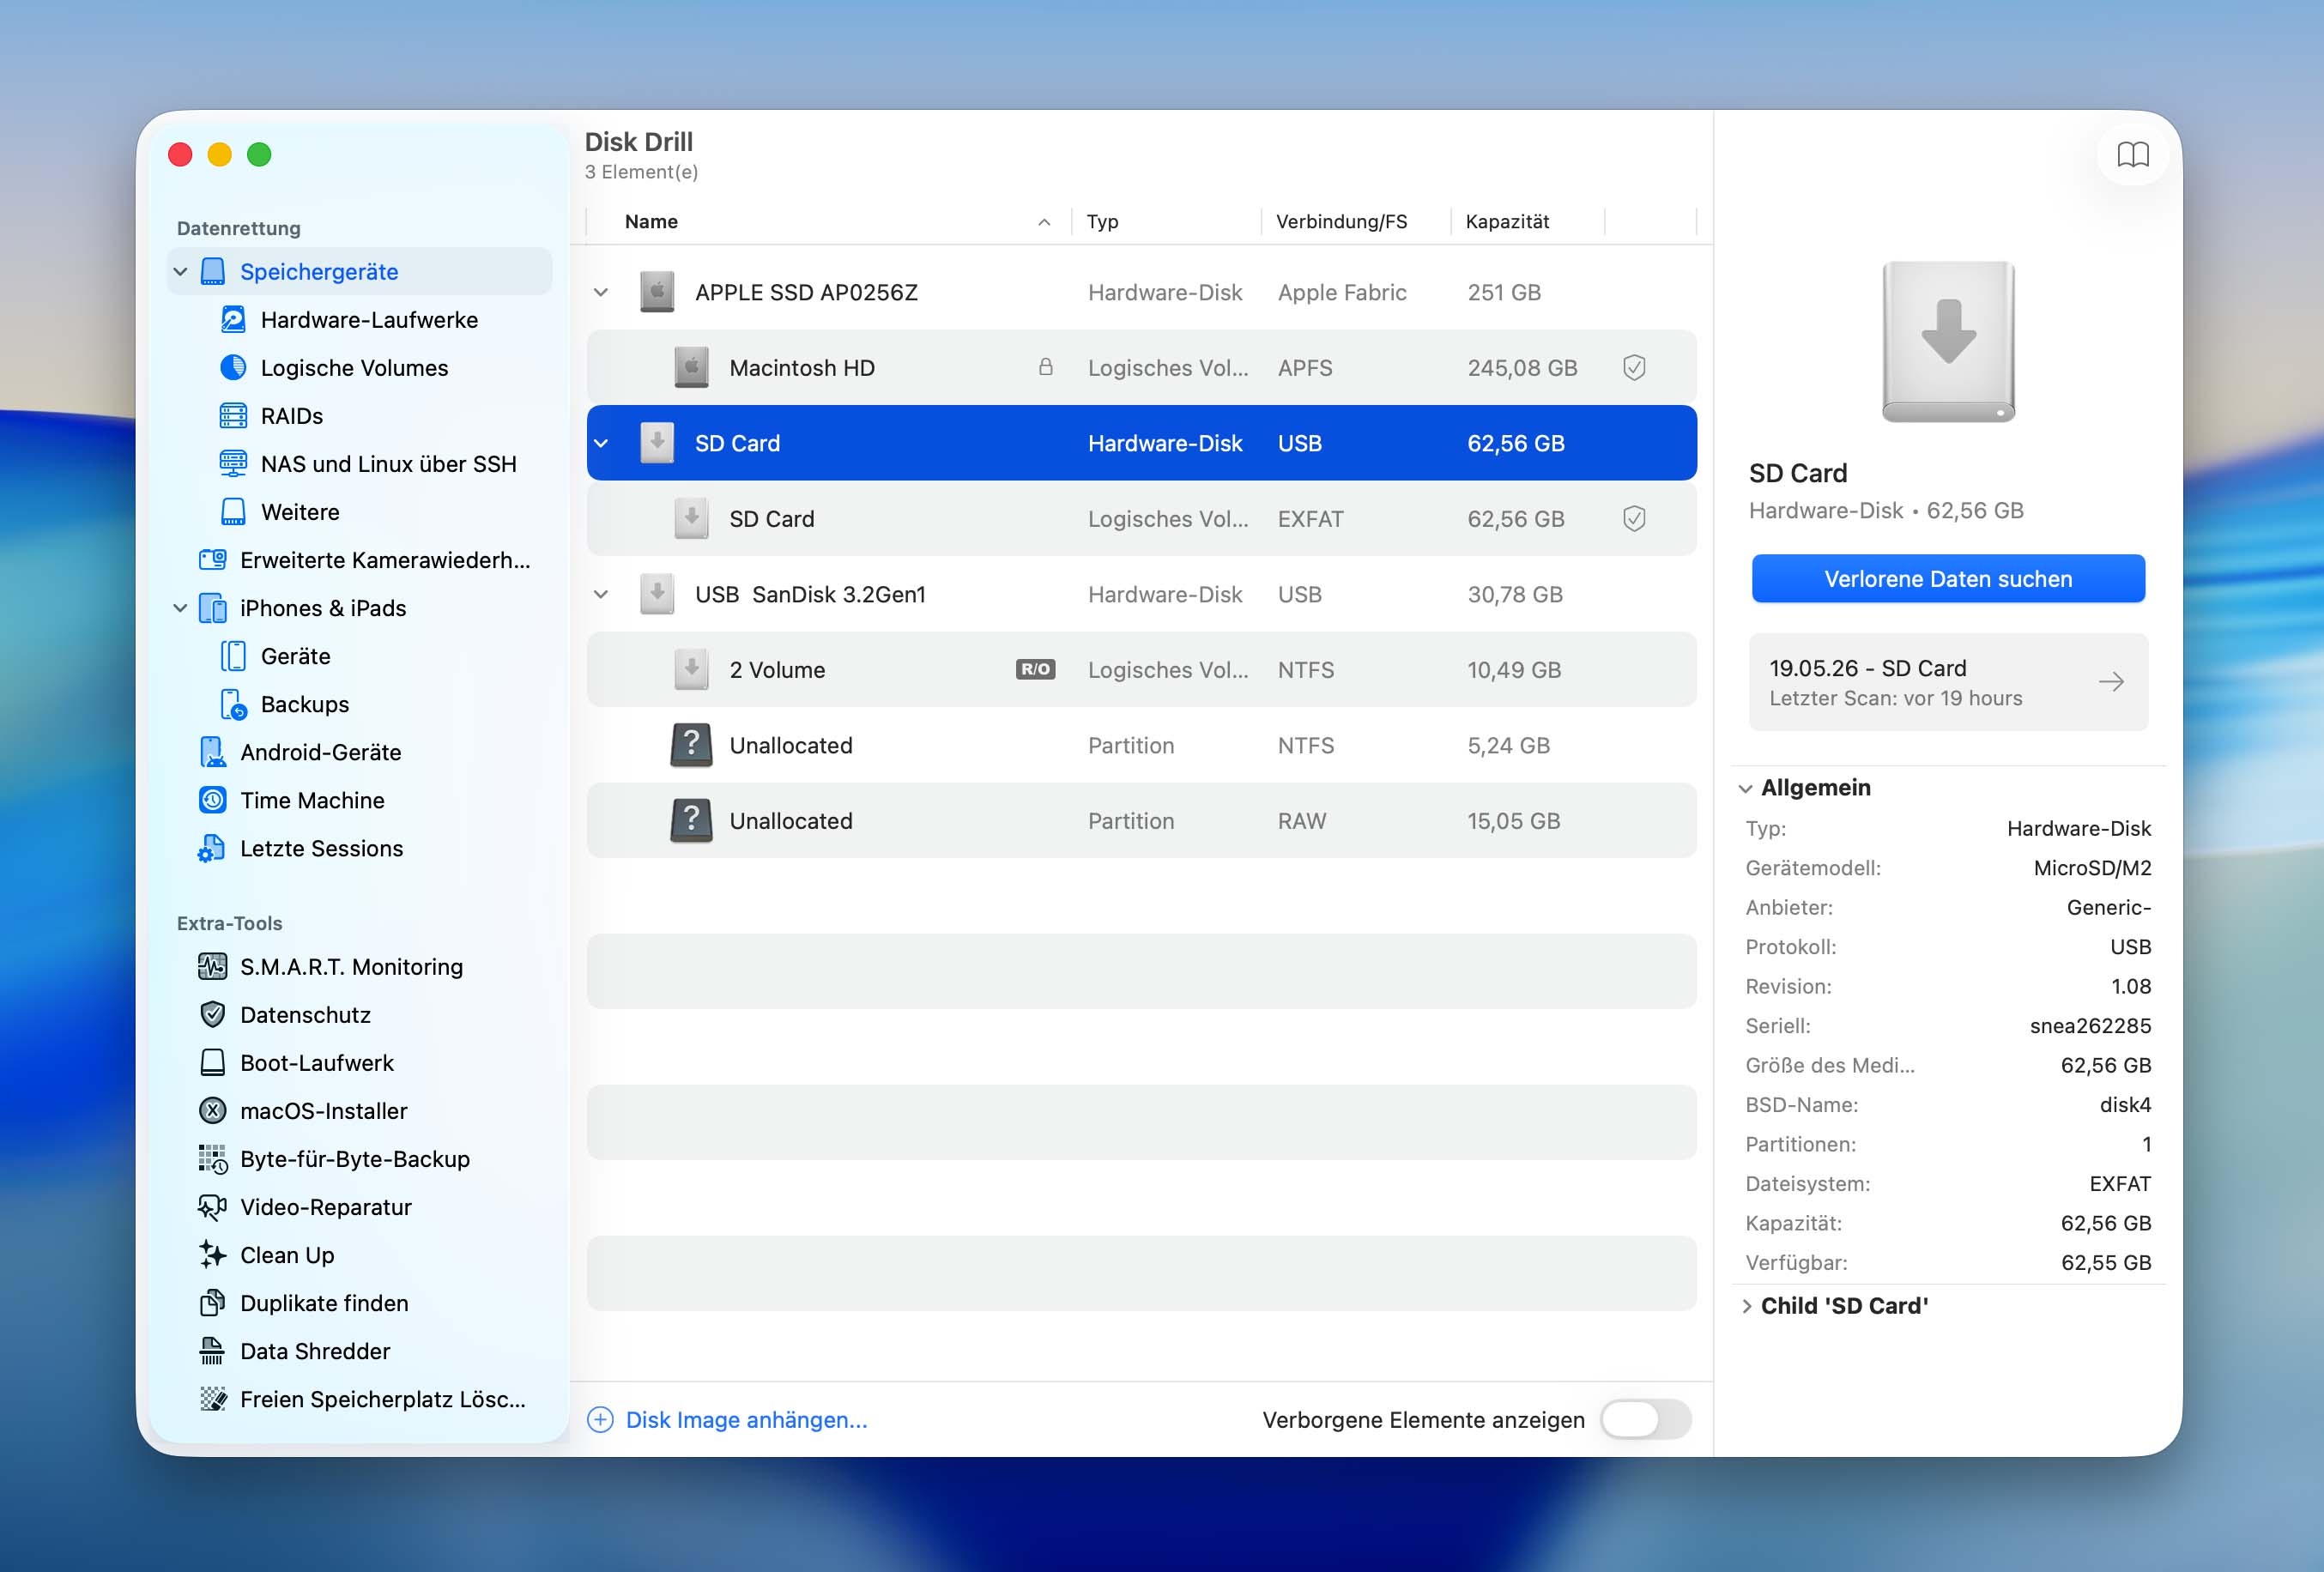Open Time Machine in sidebar
This screenshot has height=1572, width=2324.
click(312, 800)
